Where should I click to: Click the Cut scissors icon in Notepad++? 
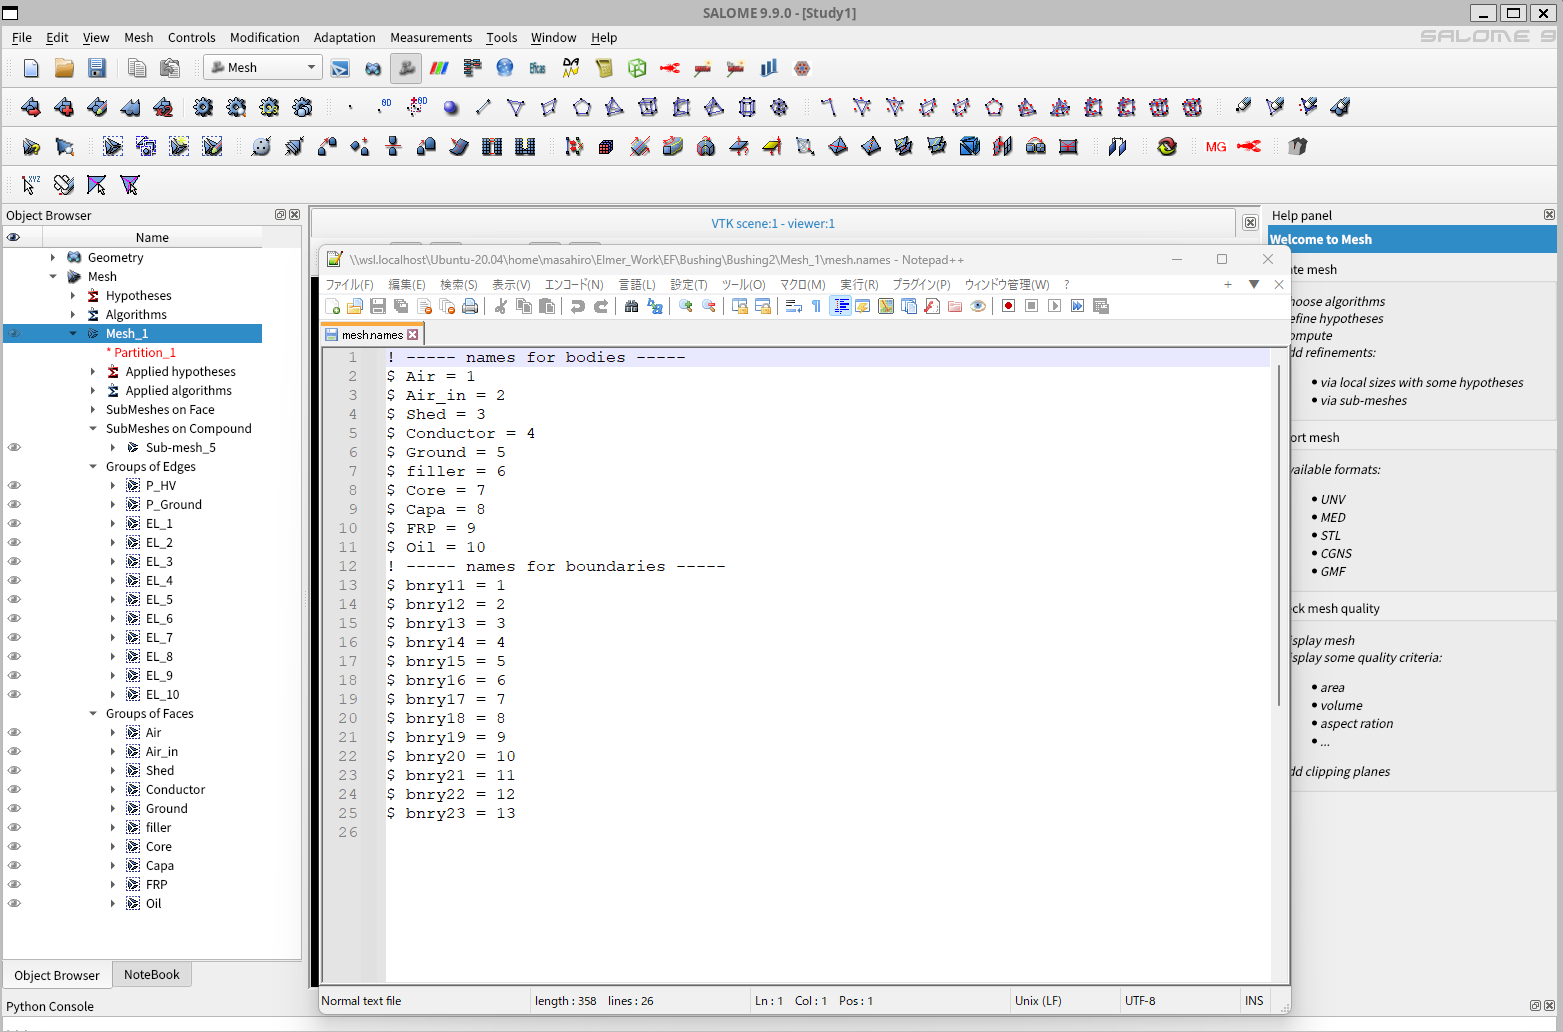pos(500,306)
